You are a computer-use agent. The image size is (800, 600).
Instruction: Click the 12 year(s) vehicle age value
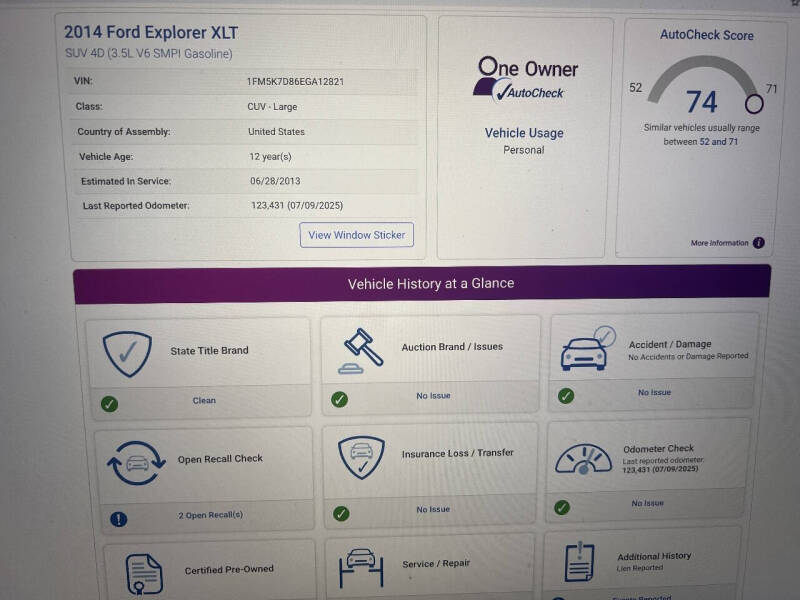(x=270, y=156)
